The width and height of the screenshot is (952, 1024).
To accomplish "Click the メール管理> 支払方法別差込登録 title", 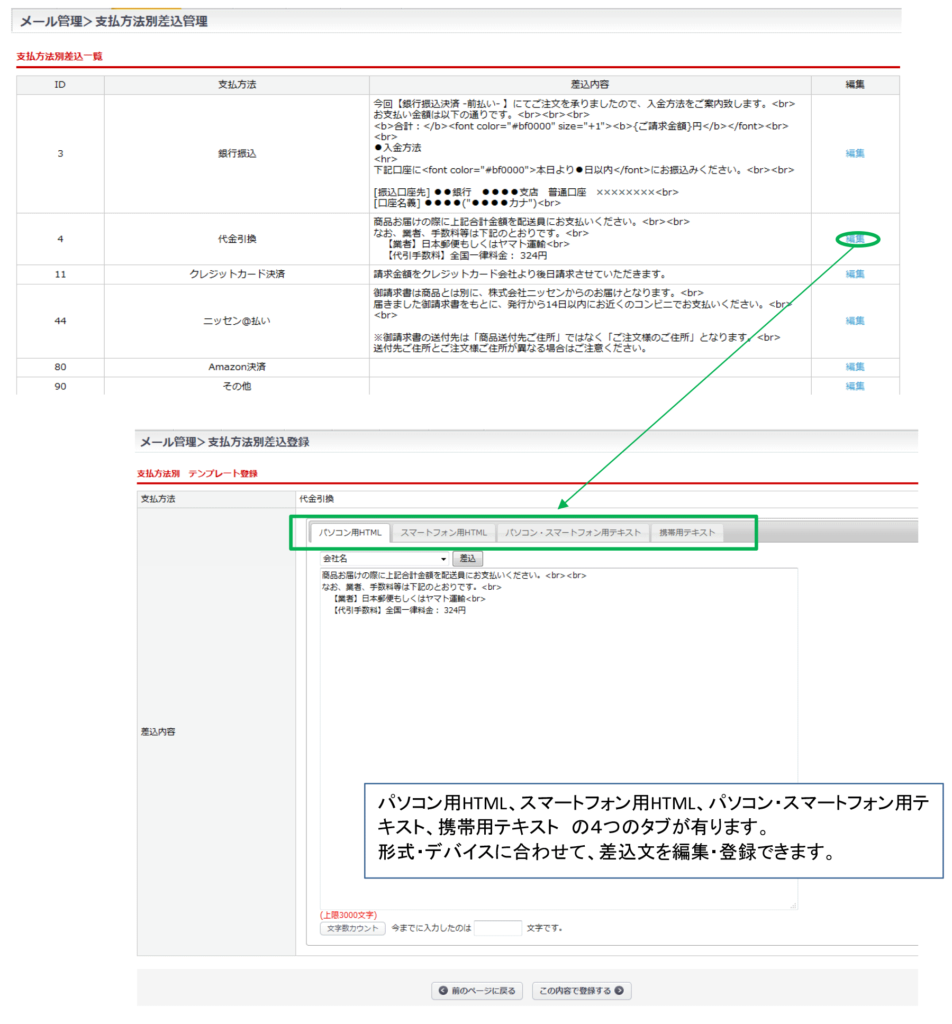I will point(225,442).
